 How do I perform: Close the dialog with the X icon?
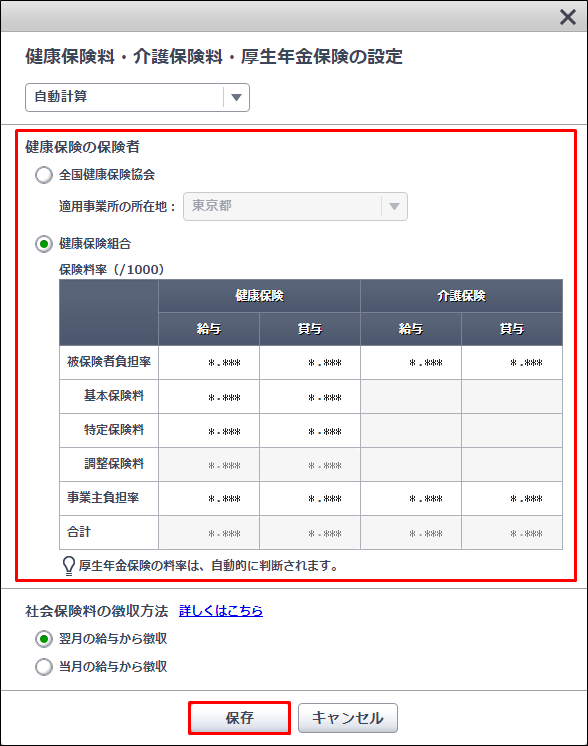[x=568, y=17]
